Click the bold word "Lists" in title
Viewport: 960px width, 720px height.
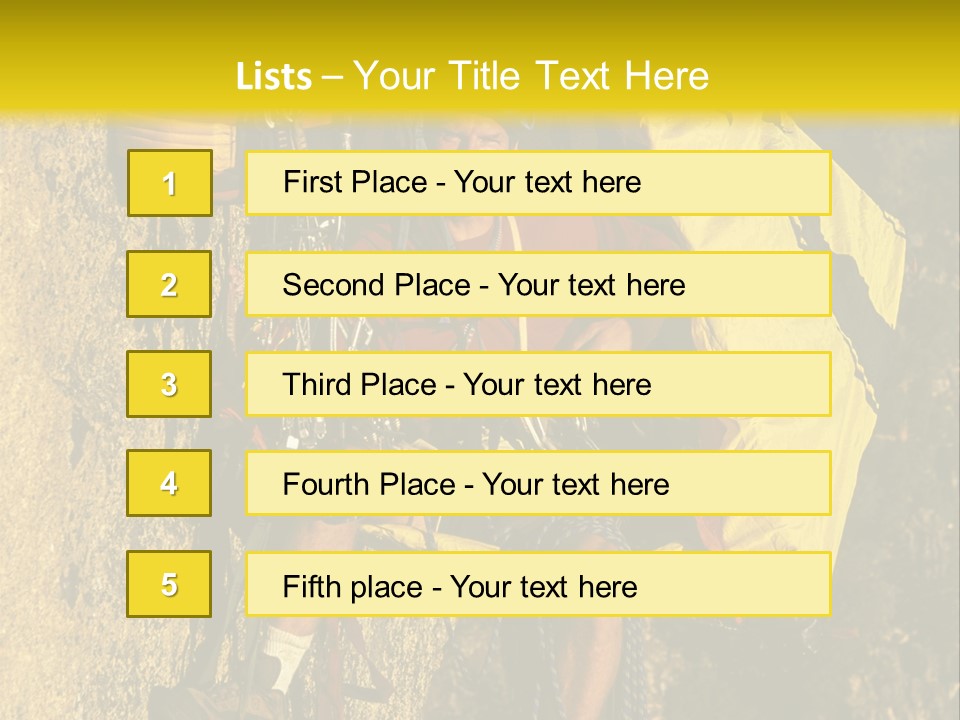click(273, 77)
